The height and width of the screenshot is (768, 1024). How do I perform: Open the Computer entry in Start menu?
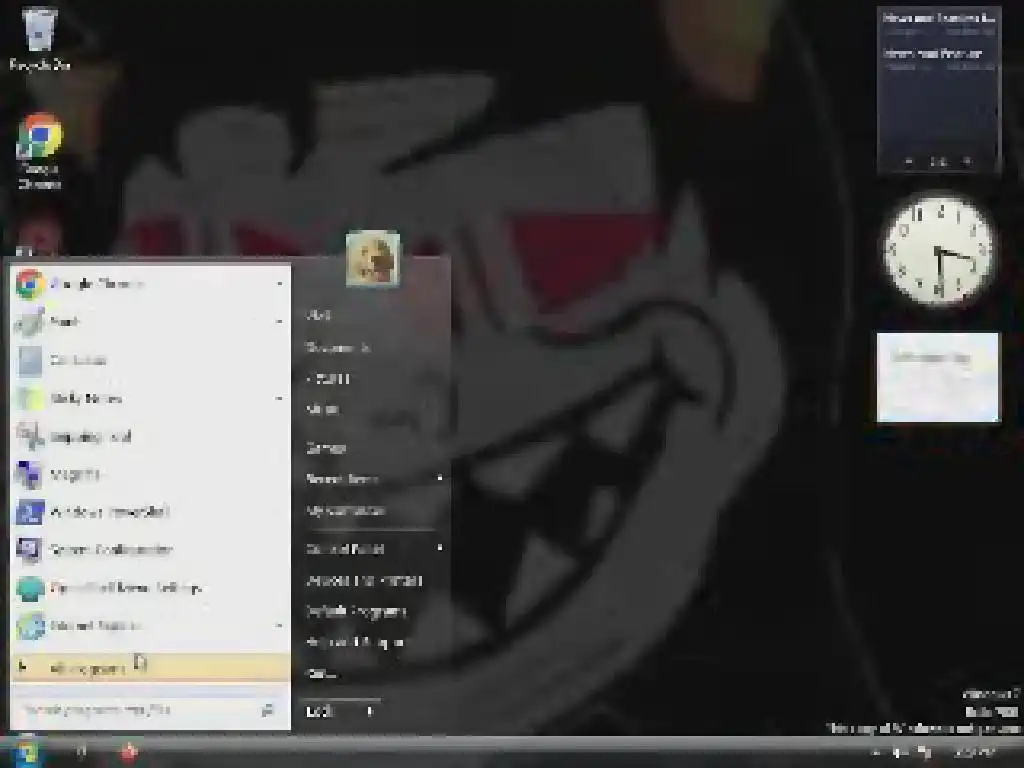(x=346, y=510)
